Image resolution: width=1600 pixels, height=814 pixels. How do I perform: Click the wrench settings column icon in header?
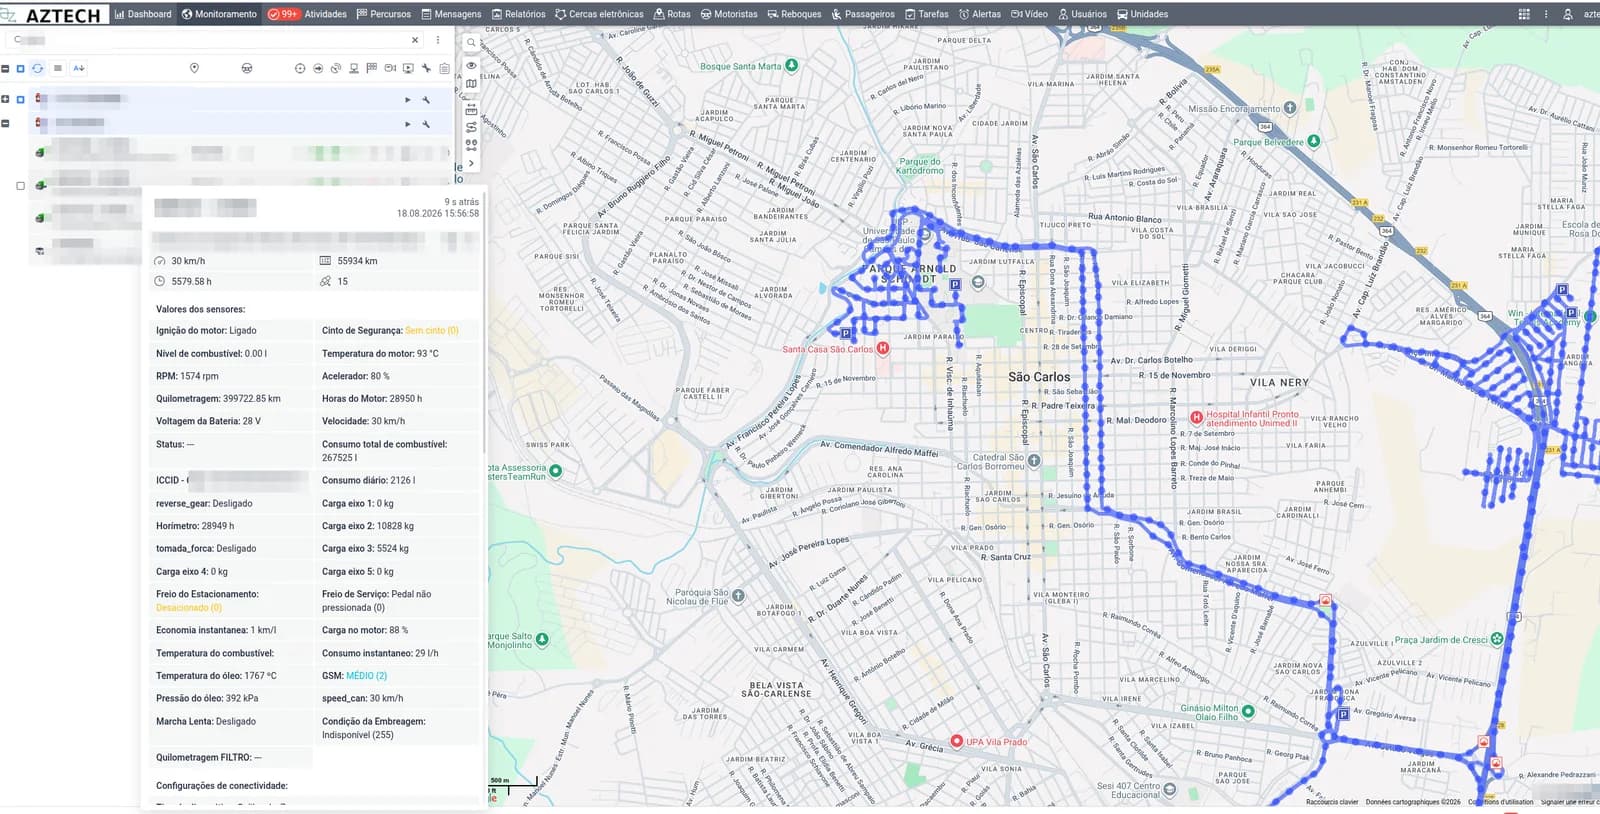click(426, 68)
